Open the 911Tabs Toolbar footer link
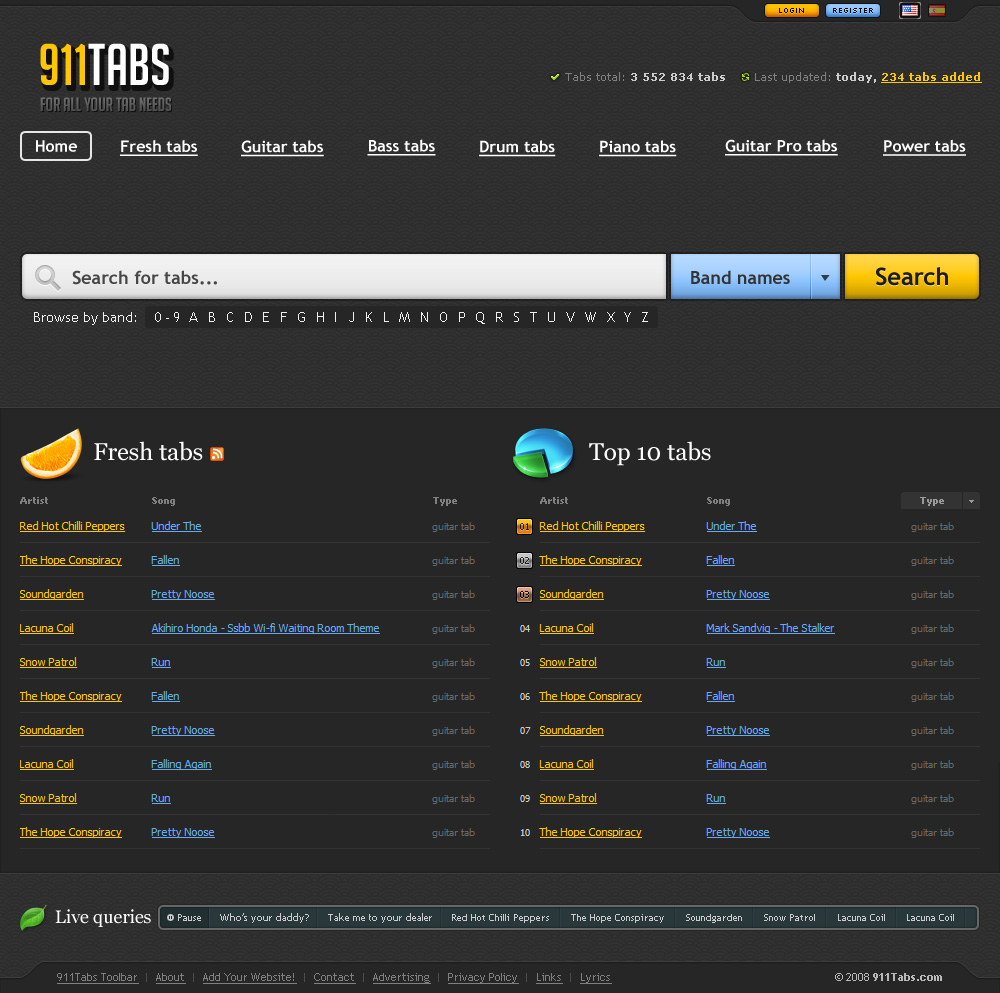The image size is (1000, 993). coord(97,977)
